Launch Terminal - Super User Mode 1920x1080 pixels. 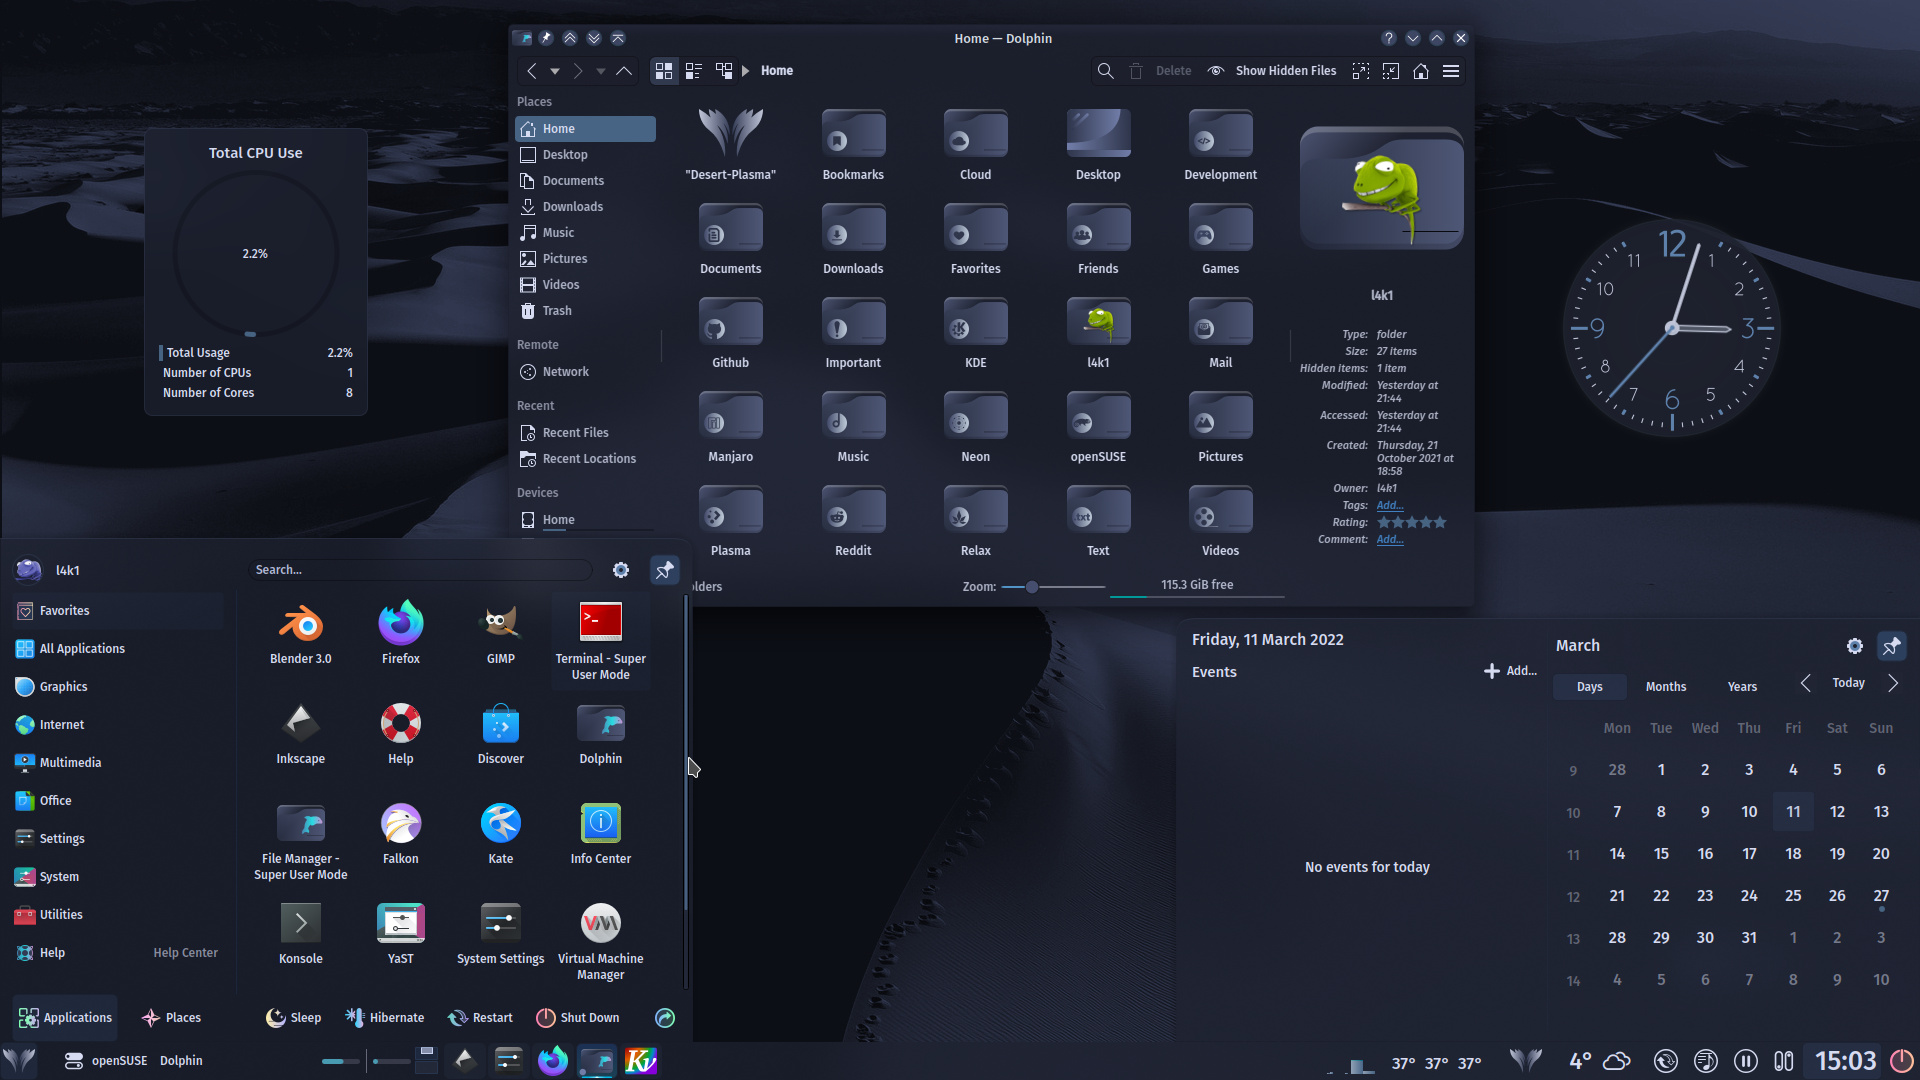pos(600,641)
